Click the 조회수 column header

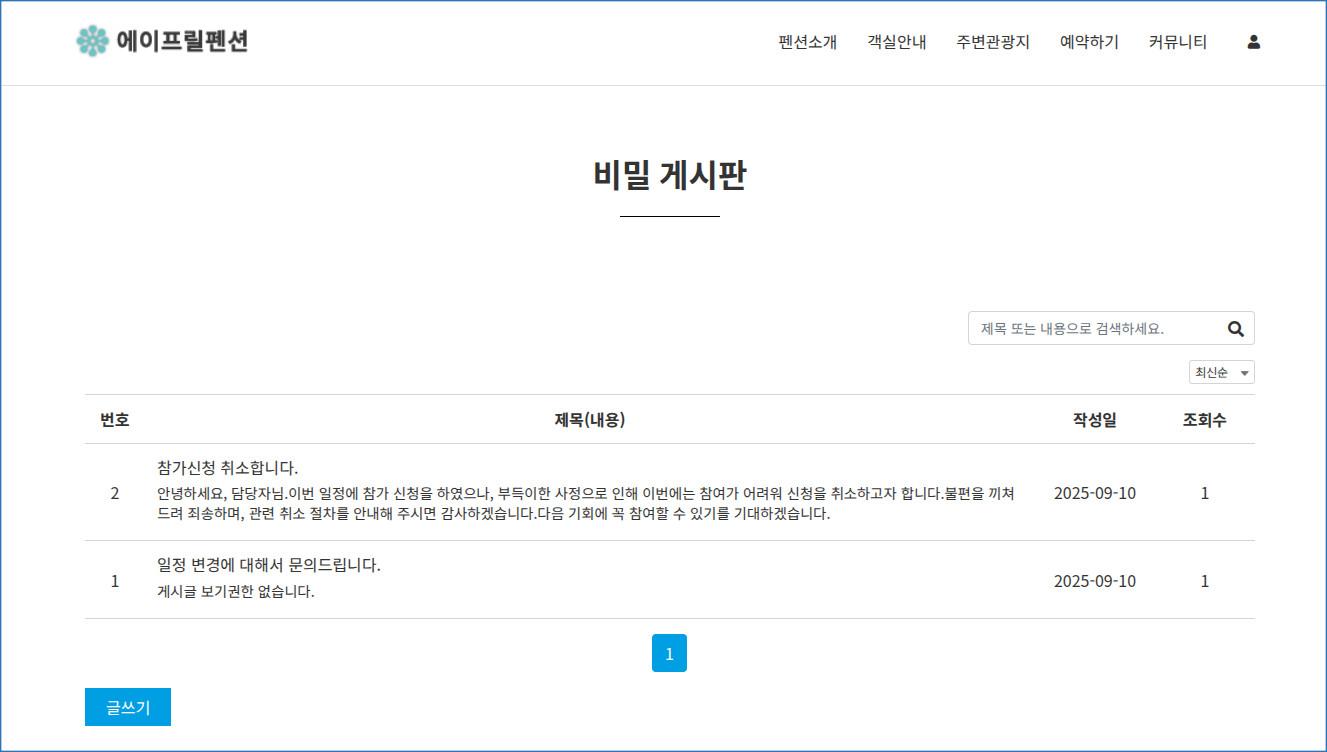[x=1204, y=420]
